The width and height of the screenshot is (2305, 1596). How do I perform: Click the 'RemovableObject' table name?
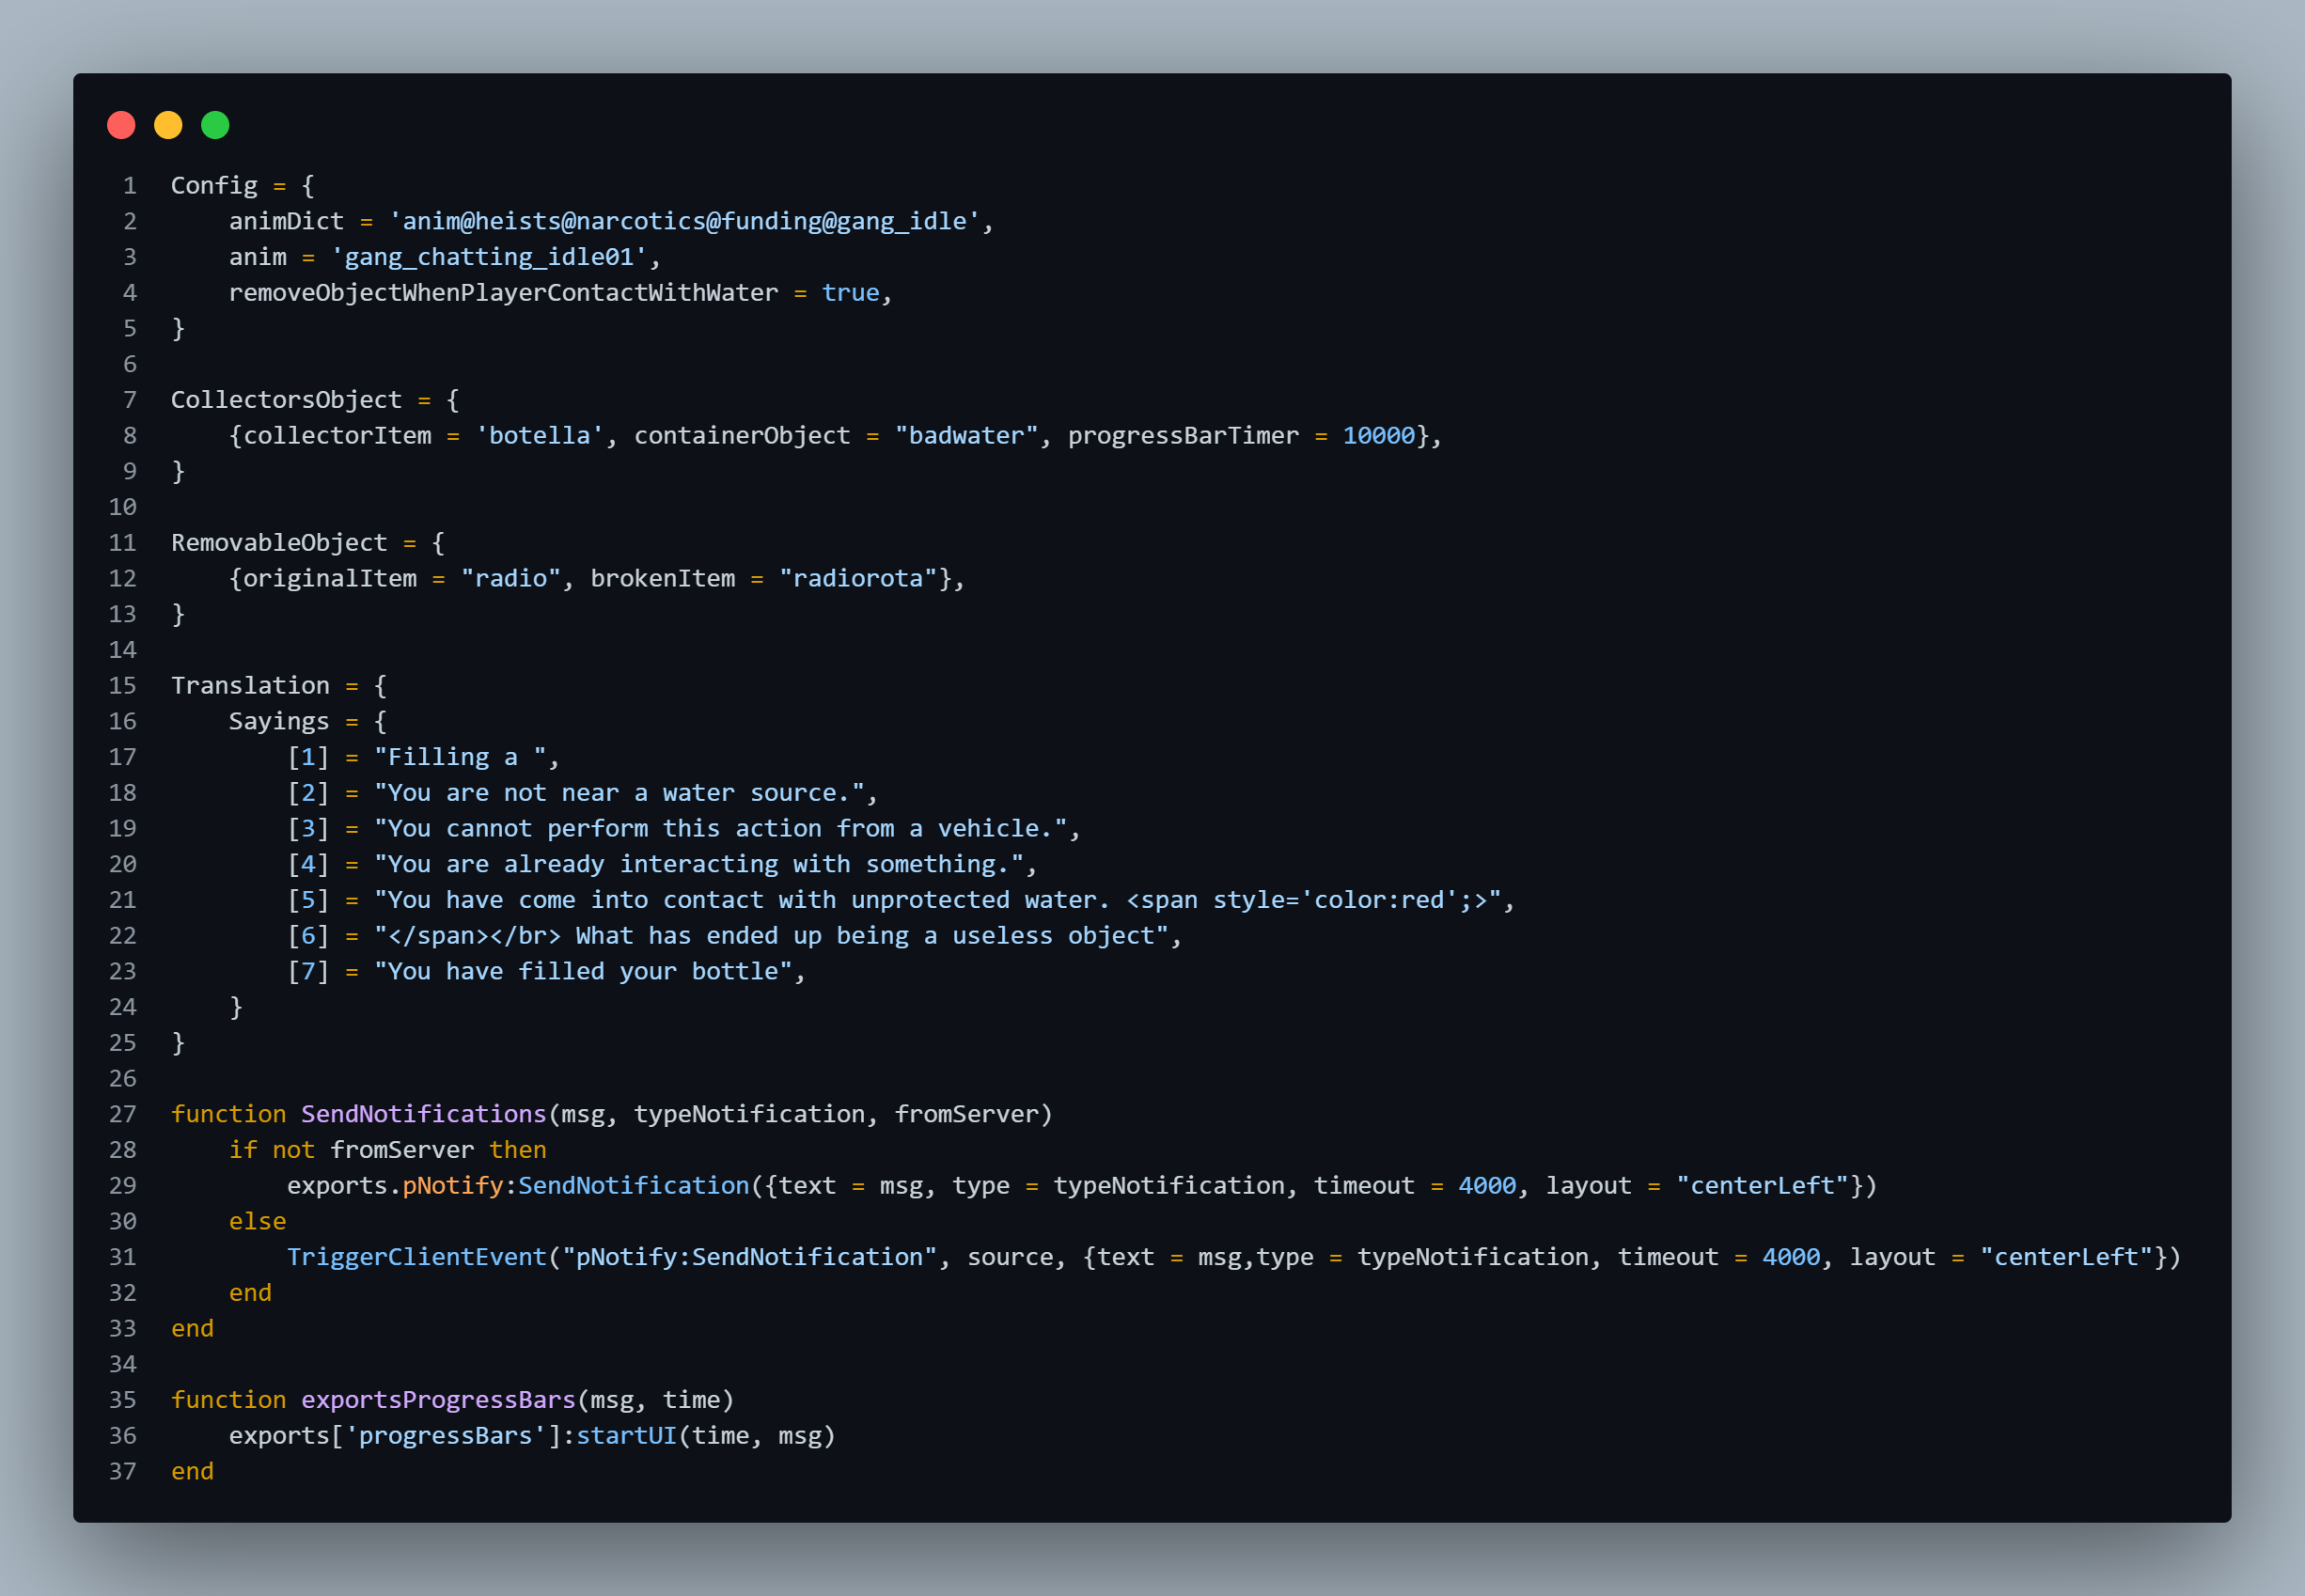(x=279, y=543)
